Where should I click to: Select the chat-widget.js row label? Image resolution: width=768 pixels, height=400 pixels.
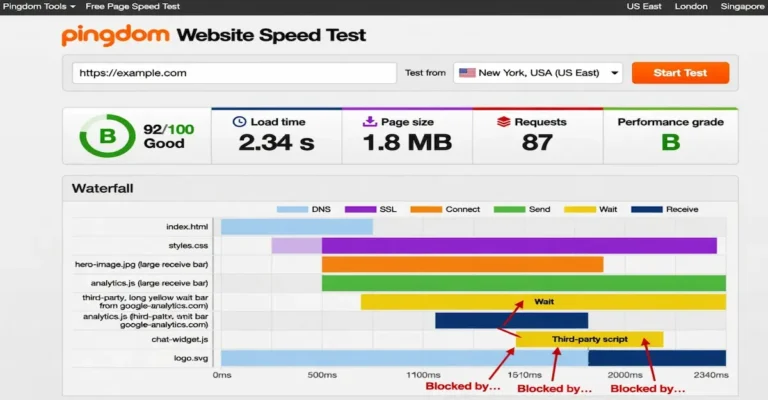coord(180,339)
